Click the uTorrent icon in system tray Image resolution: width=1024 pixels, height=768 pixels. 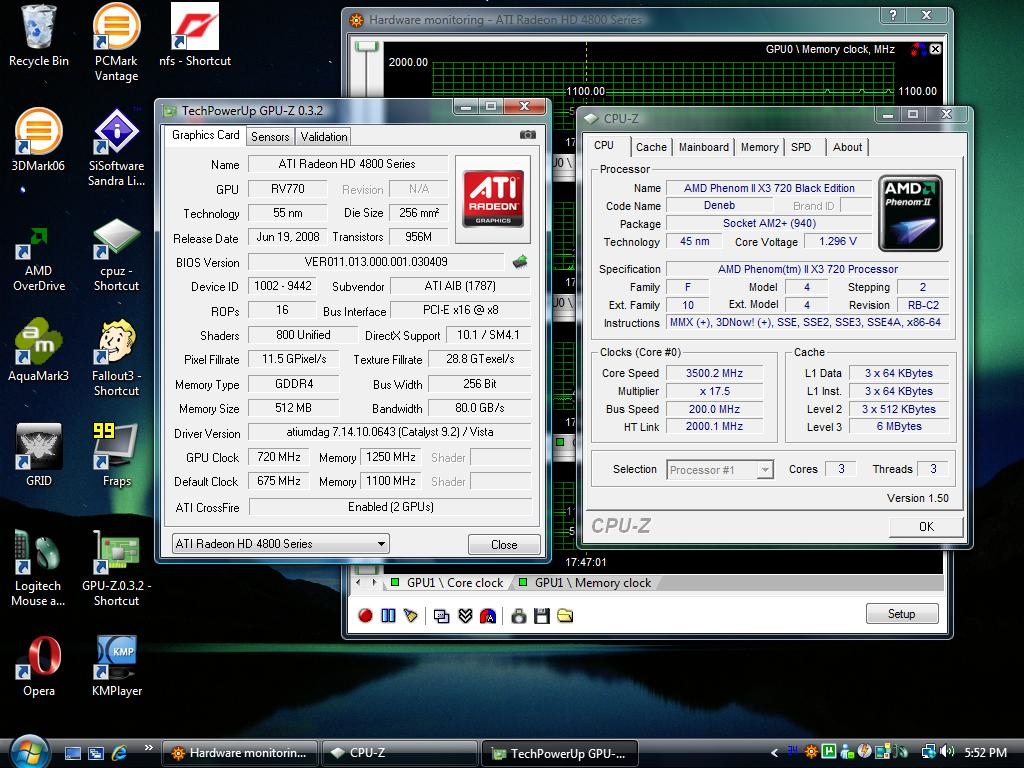[829, 752]
